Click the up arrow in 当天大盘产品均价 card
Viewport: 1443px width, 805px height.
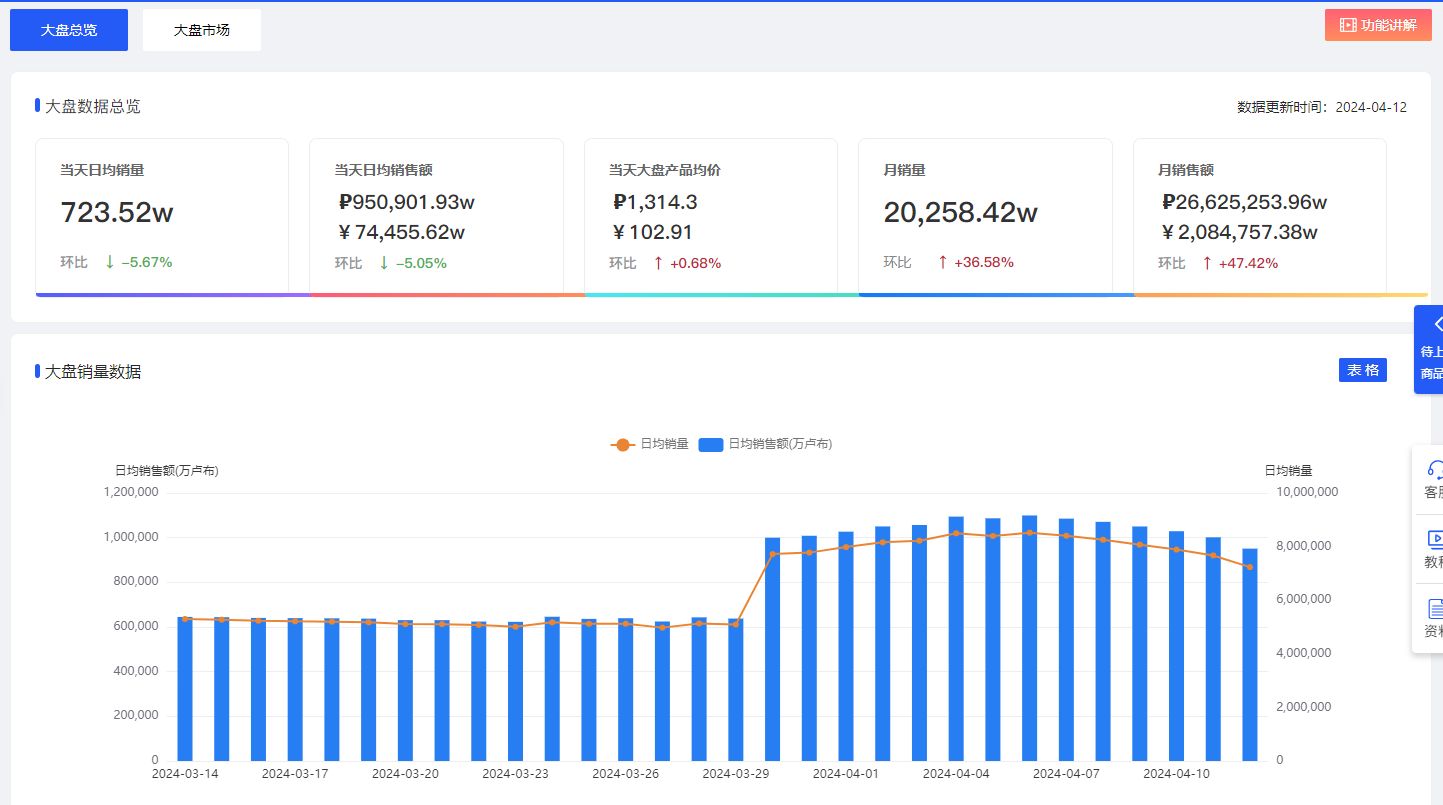point(658,262)
